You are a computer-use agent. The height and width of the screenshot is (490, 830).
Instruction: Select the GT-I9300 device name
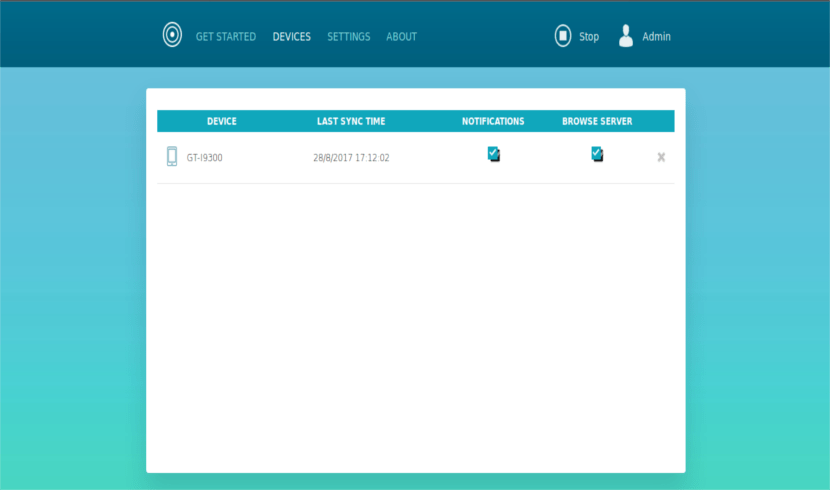coord(204,158)
